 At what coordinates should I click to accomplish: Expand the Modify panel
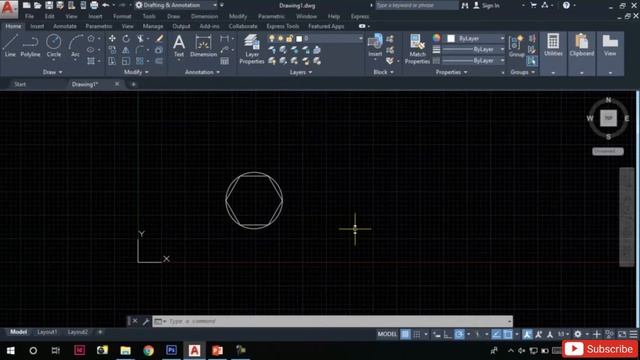click(x=136, y=72)
